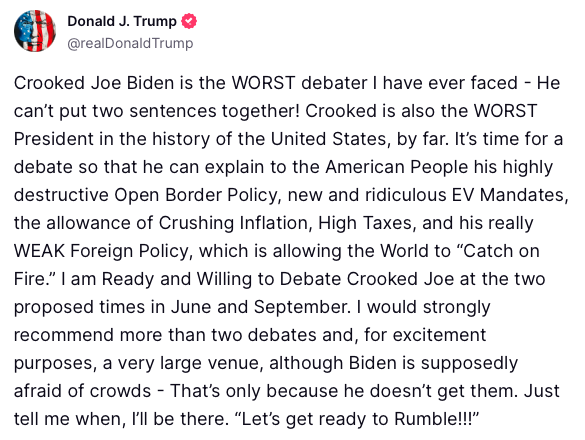585x440 pixels.
Task: Click the words "afraid of crowds"
Action: point(82,391)
